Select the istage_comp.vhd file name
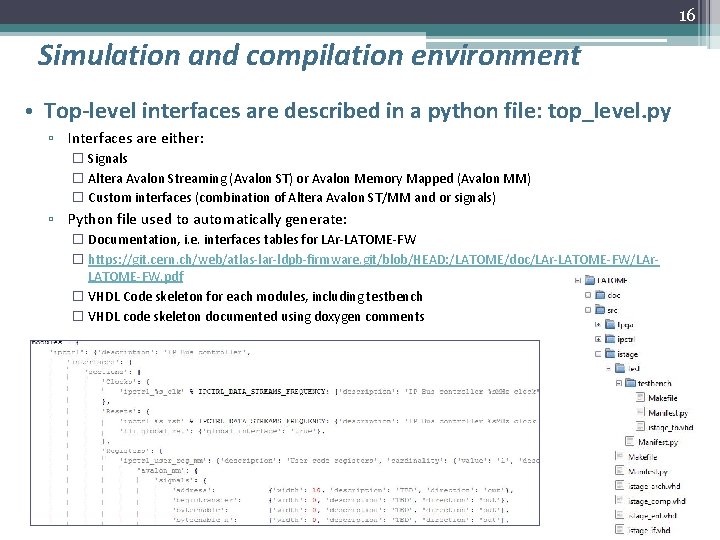The height and width of the screenshot is (540, 720). pyautogui.click(x=657, y=501)
